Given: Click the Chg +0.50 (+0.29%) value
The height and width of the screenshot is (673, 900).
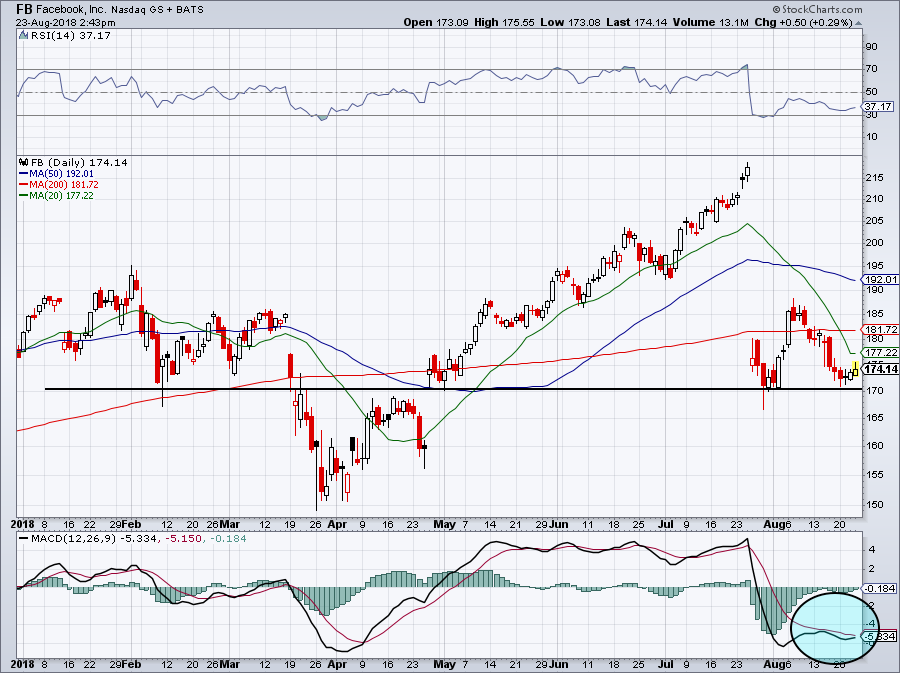Looking at the screenshot, I should pos(804,22).
